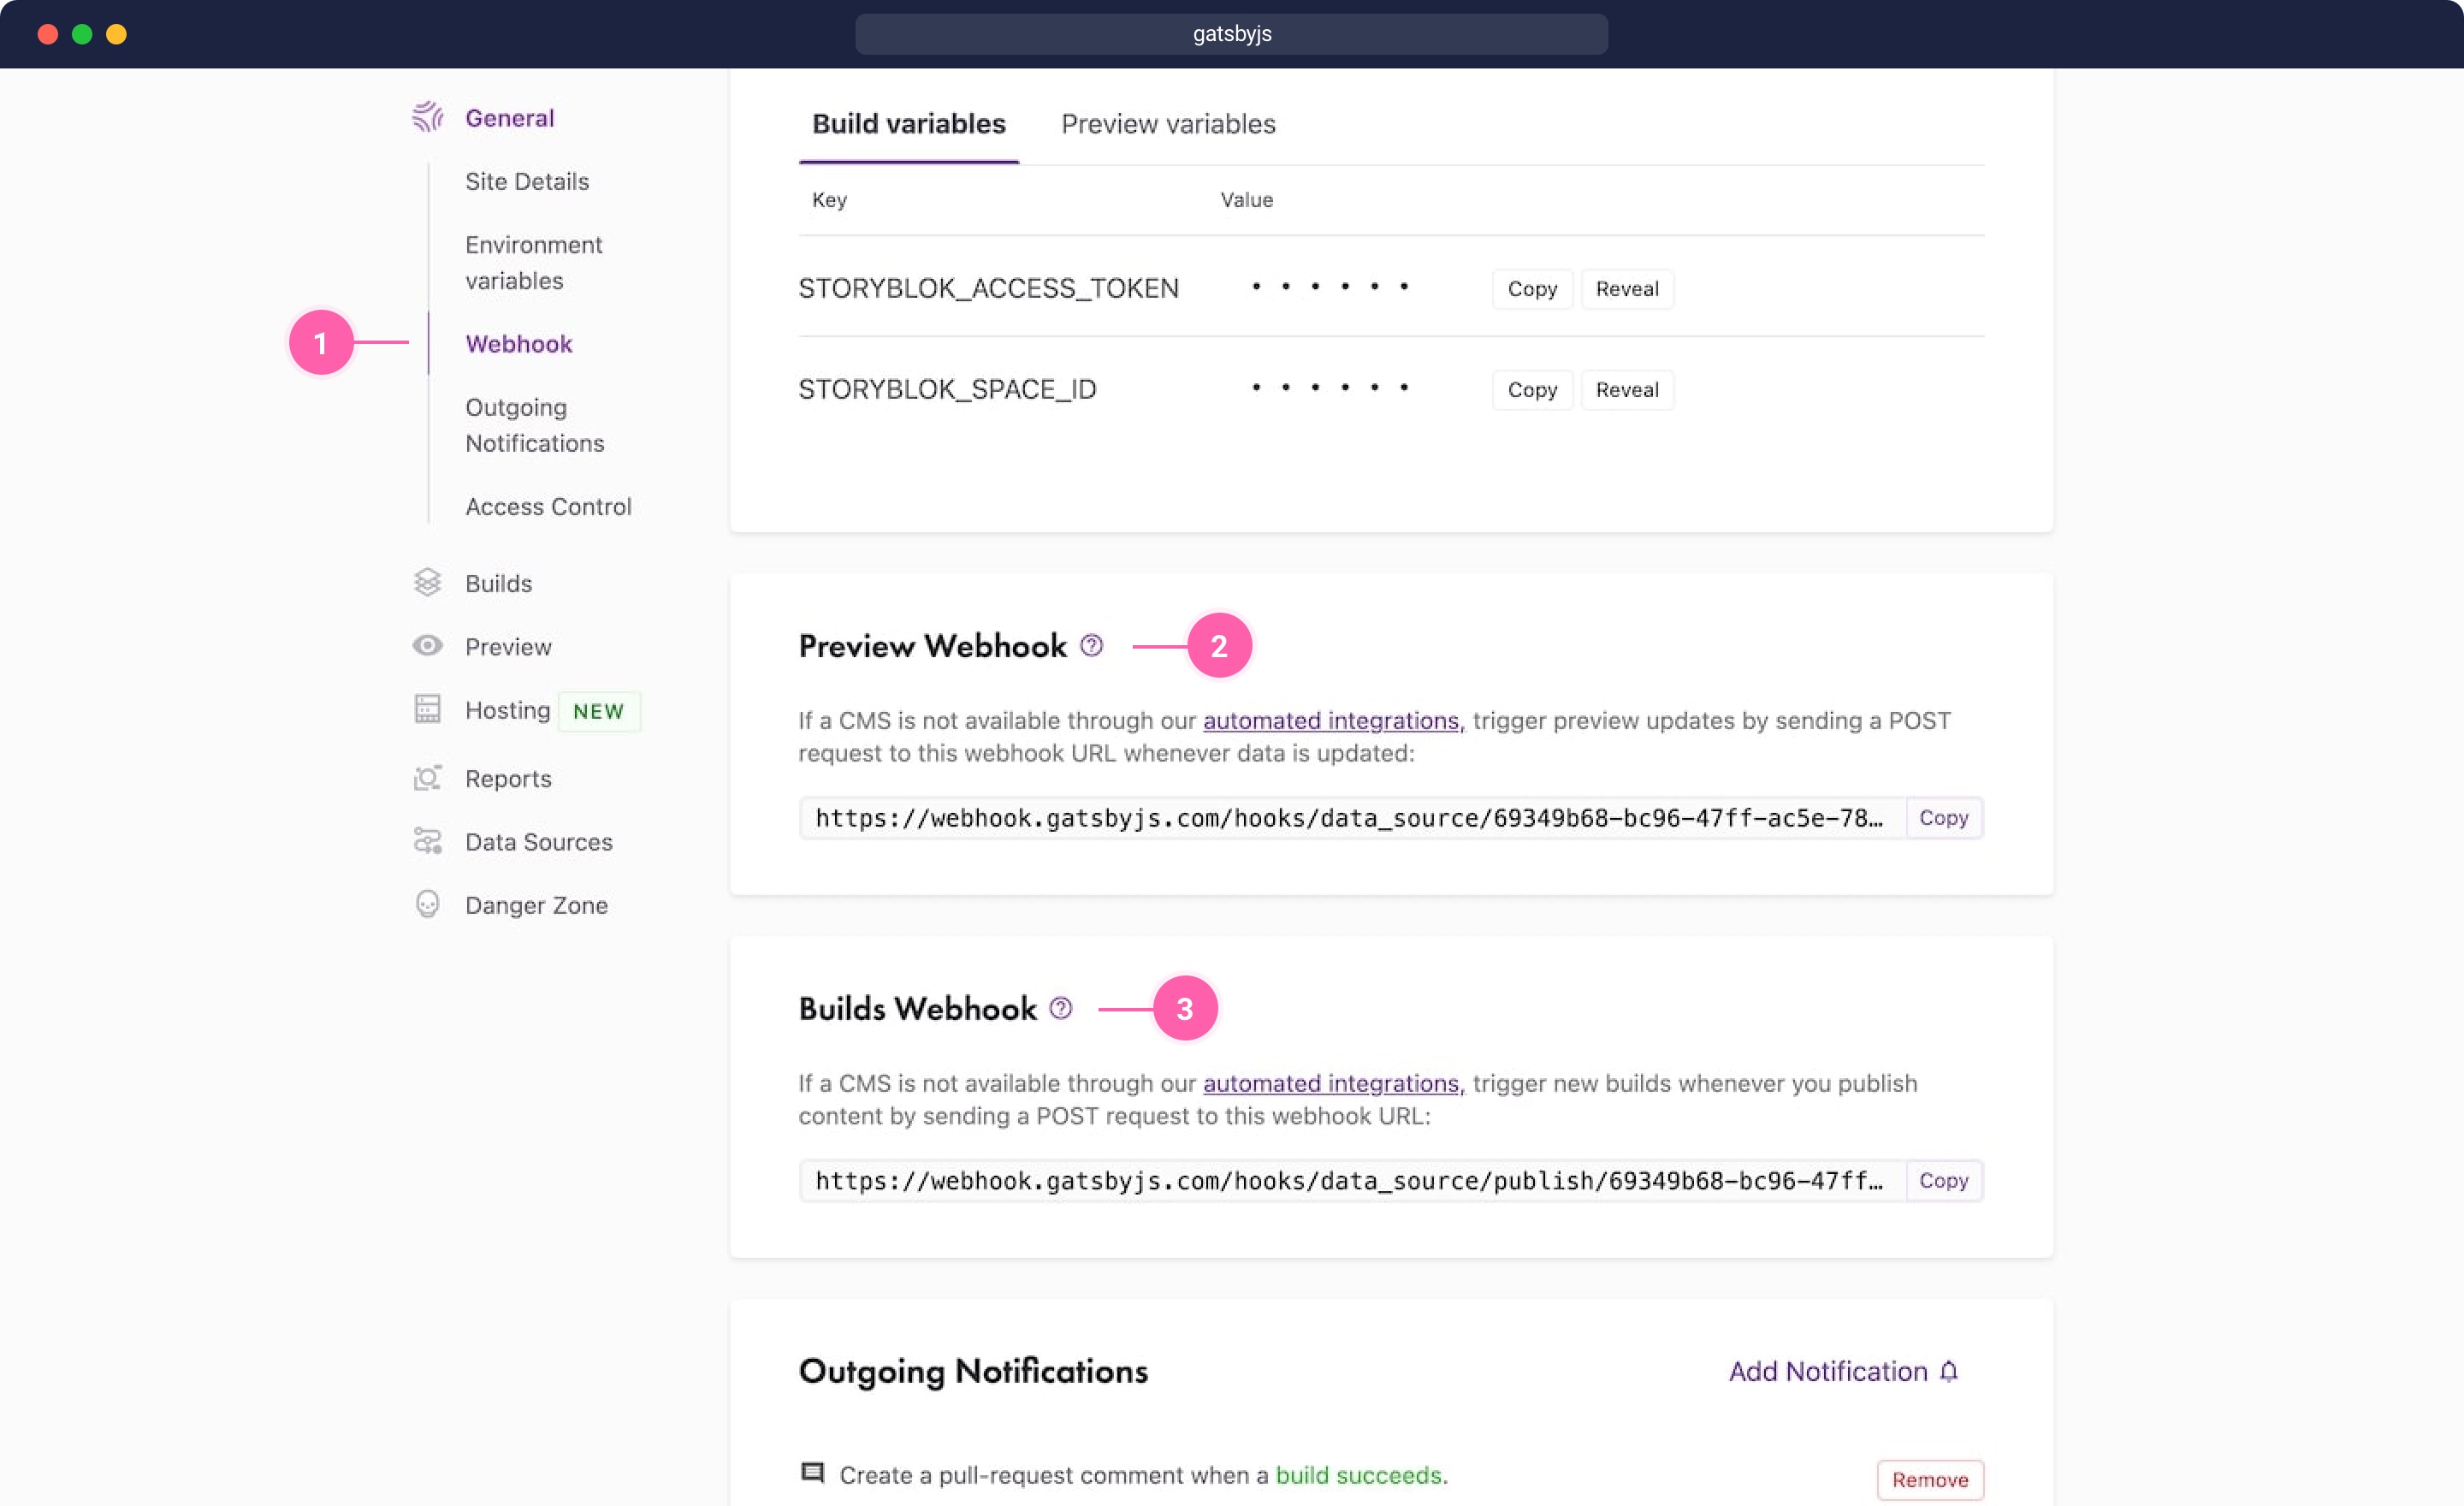Select Webhook in the sidebar
Viewport: 2464px width, 1506px height.
tap(519, 344)
